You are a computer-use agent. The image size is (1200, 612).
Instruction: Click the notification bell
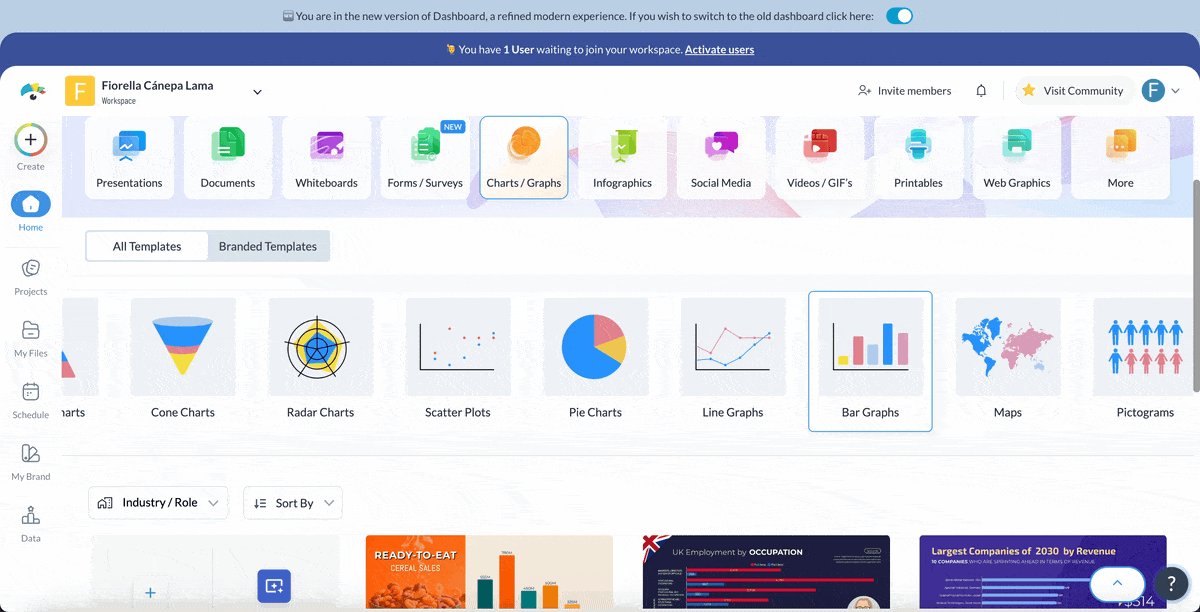tap(981, 90)
